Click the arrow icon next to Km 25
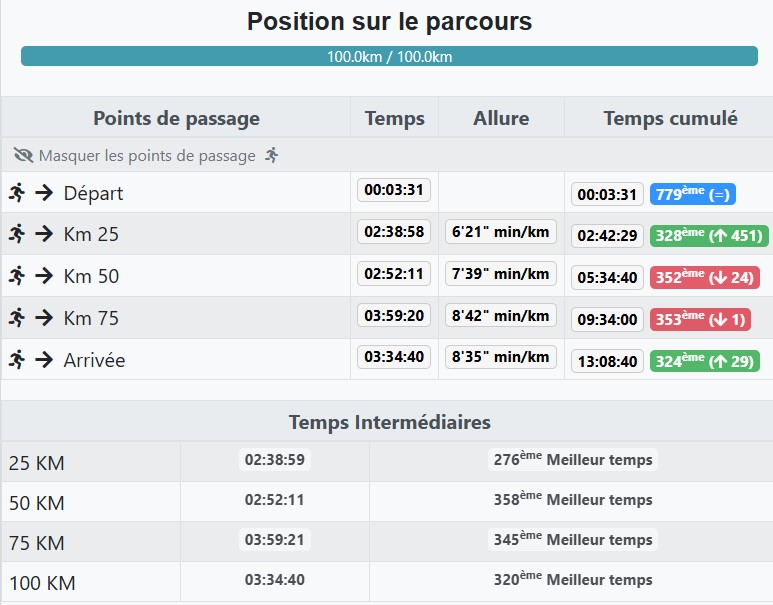 (x=44, y=234)
